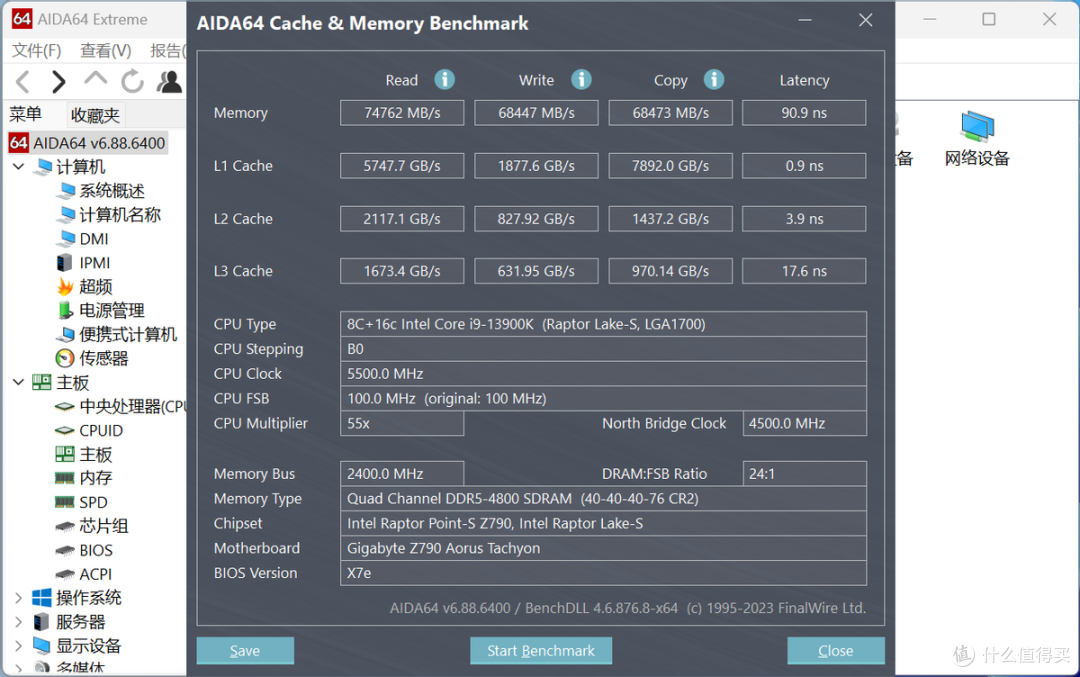Click North Bridge Clock 4500.0 MHz field
Viewport: 1080px width, 677px height.
tap(804, 424)
